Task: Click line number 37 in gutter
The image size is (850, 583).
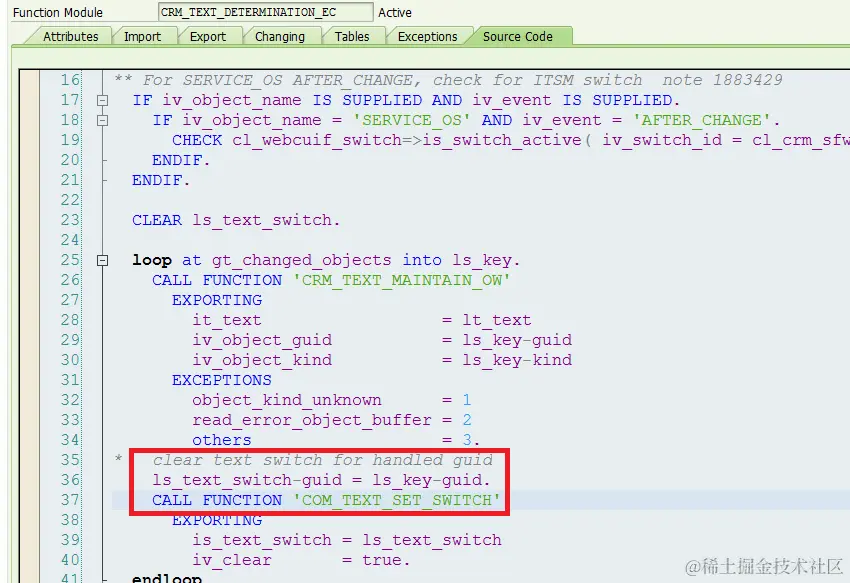Action: coord(70,500)
